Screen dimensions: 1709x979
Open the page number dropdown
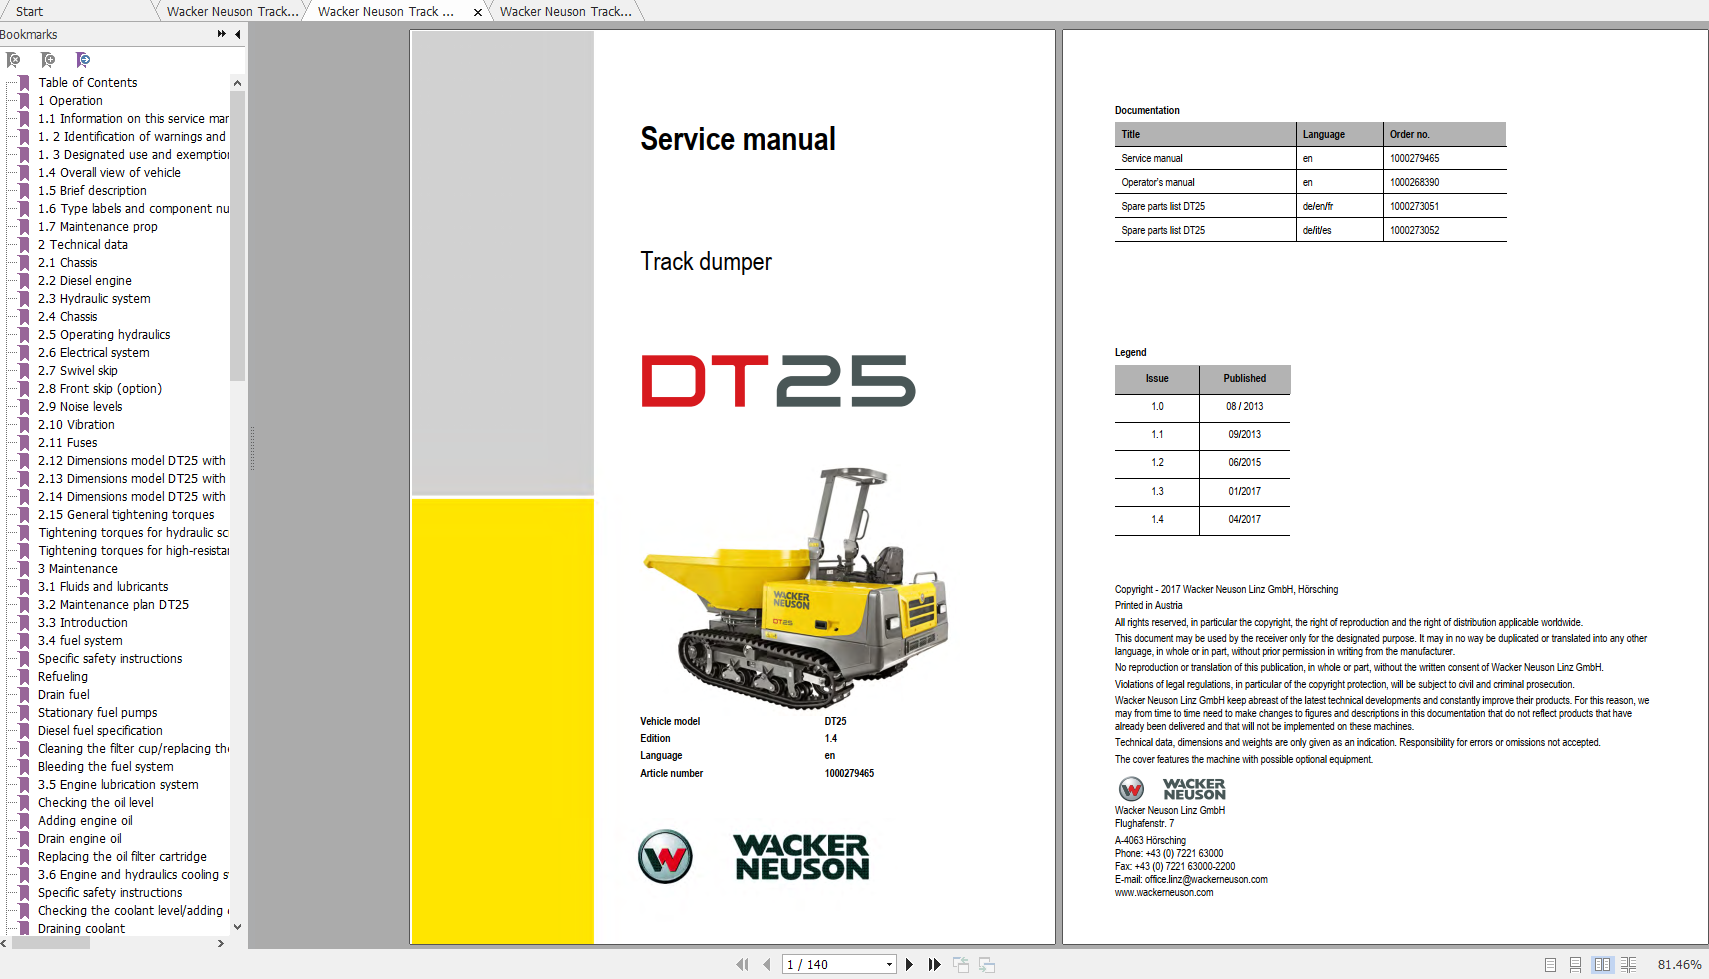(x=889, y=964)
